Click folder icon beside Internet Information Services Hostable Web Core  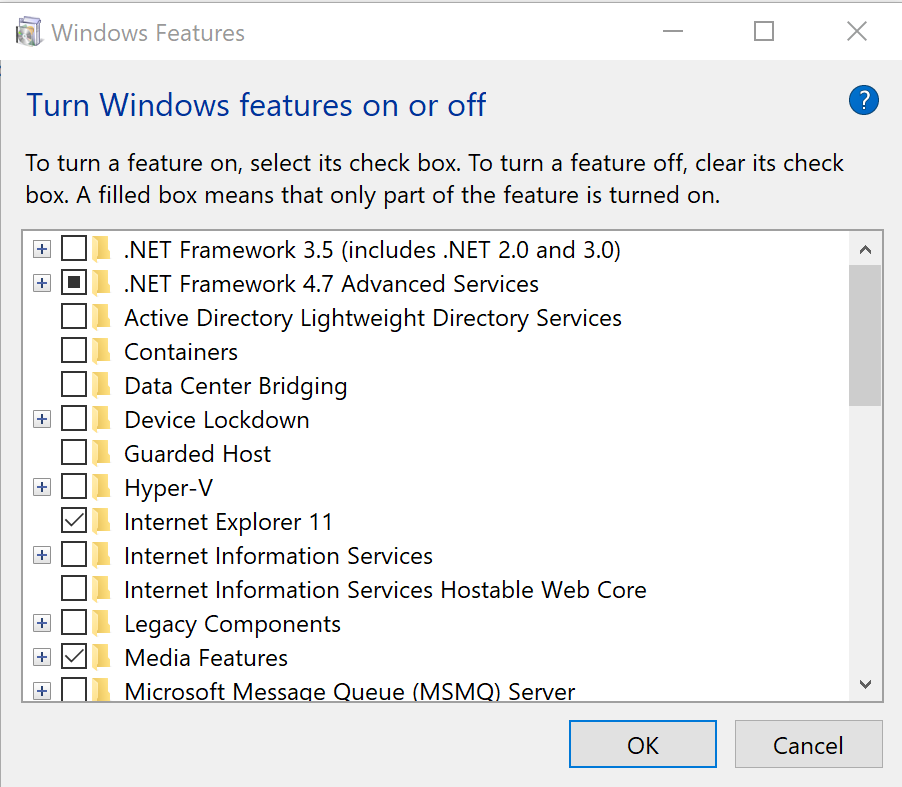[102, 589]
